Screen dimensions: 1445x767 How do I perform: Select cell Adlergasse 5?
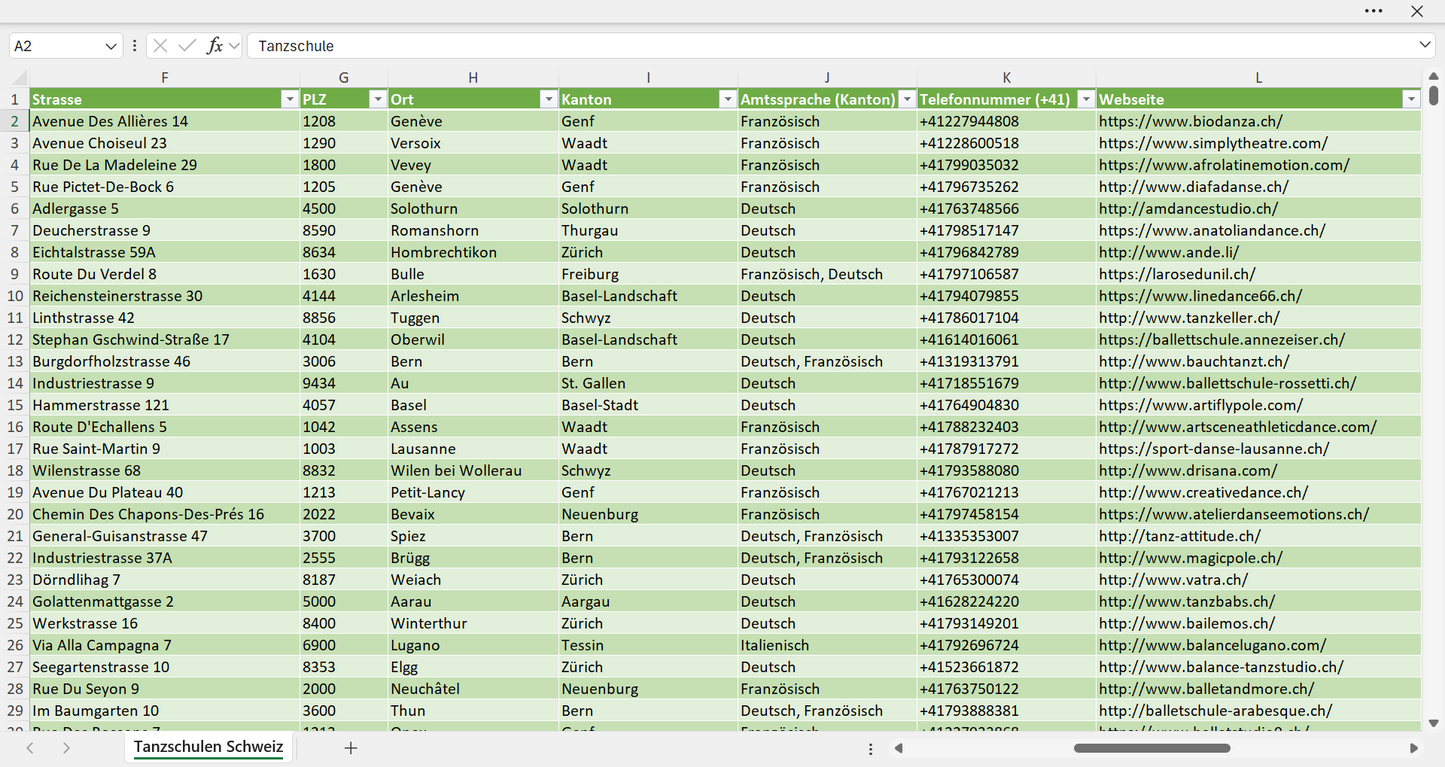pyautogui.click(x=164, y=209)
